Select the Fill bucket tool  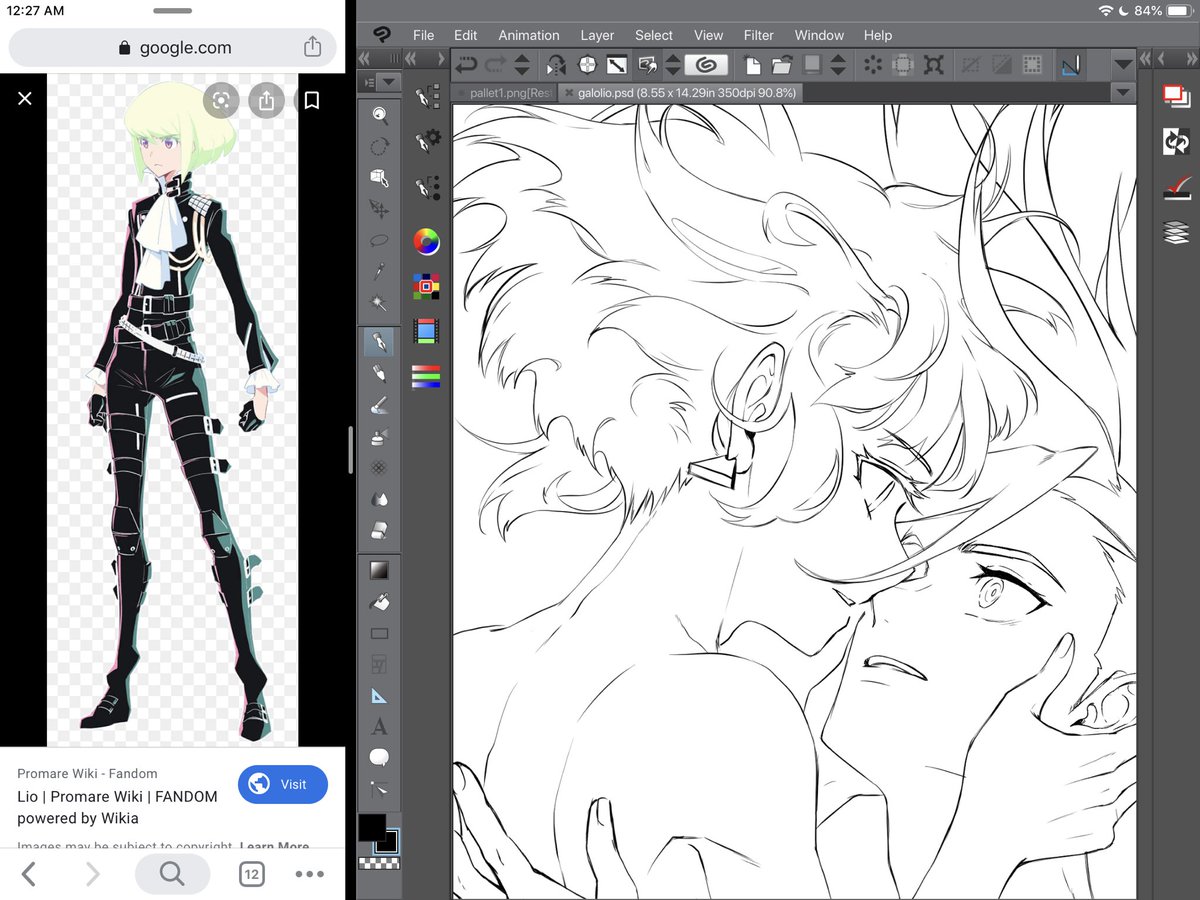[x=379, y=602]
